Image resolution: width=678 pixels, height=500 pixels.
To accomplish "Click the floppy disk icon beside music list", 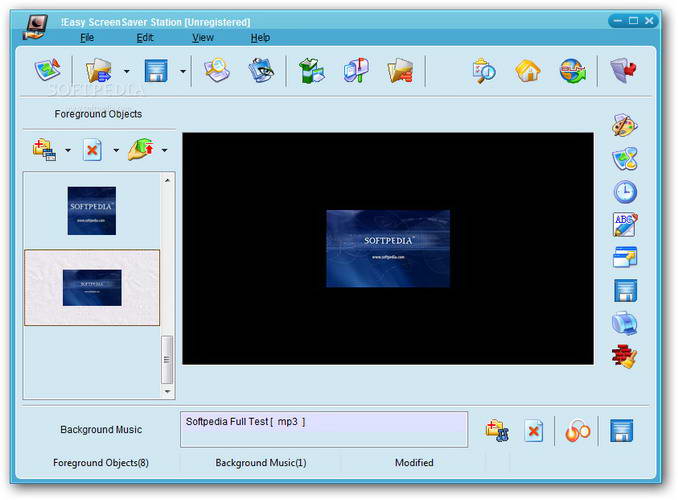I will 622,430.
